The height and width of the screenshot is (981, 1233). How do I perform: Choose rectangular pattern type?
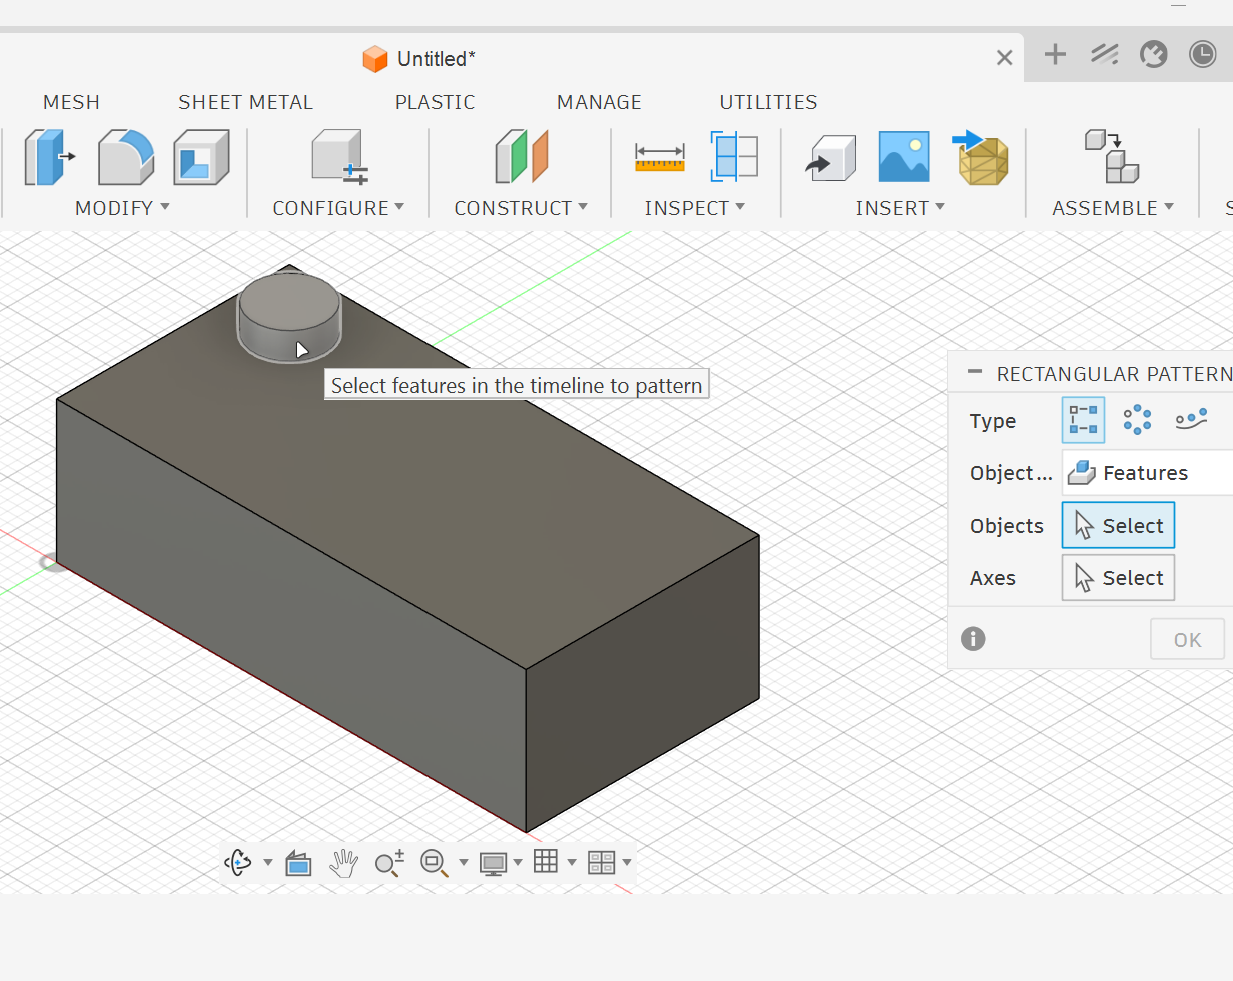coord(1083,420)
